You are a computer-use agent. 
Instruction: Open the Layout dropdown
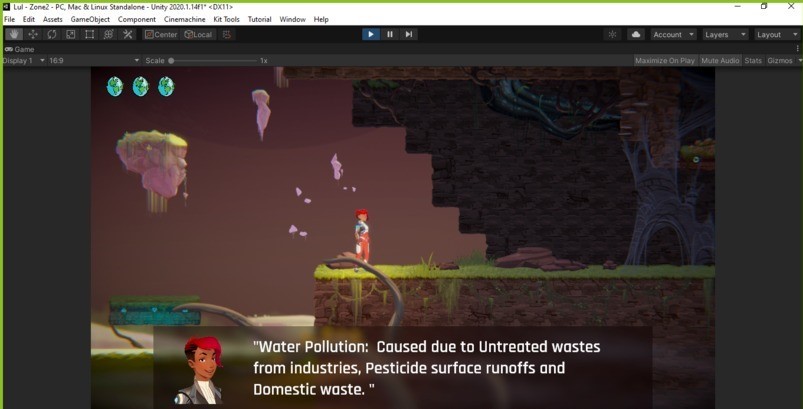click(x=777, y=34)
